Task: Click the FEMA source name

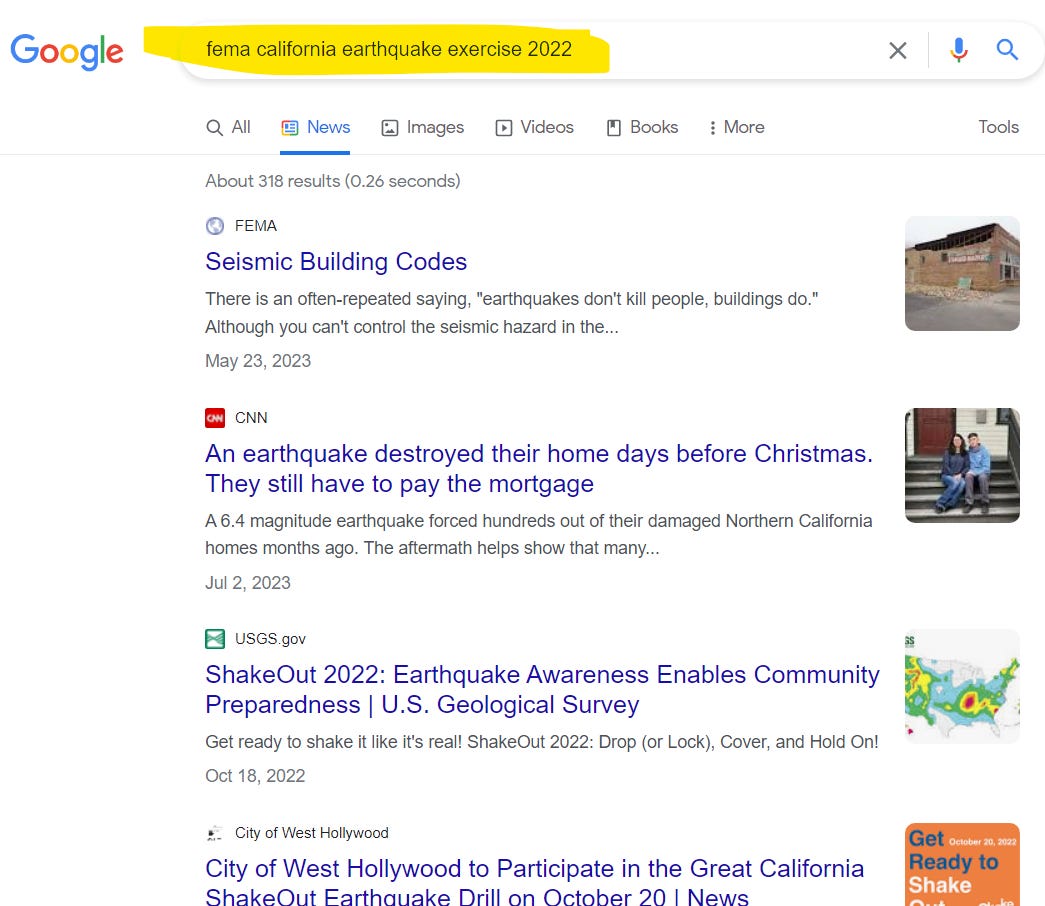Action: coord(256,226)
